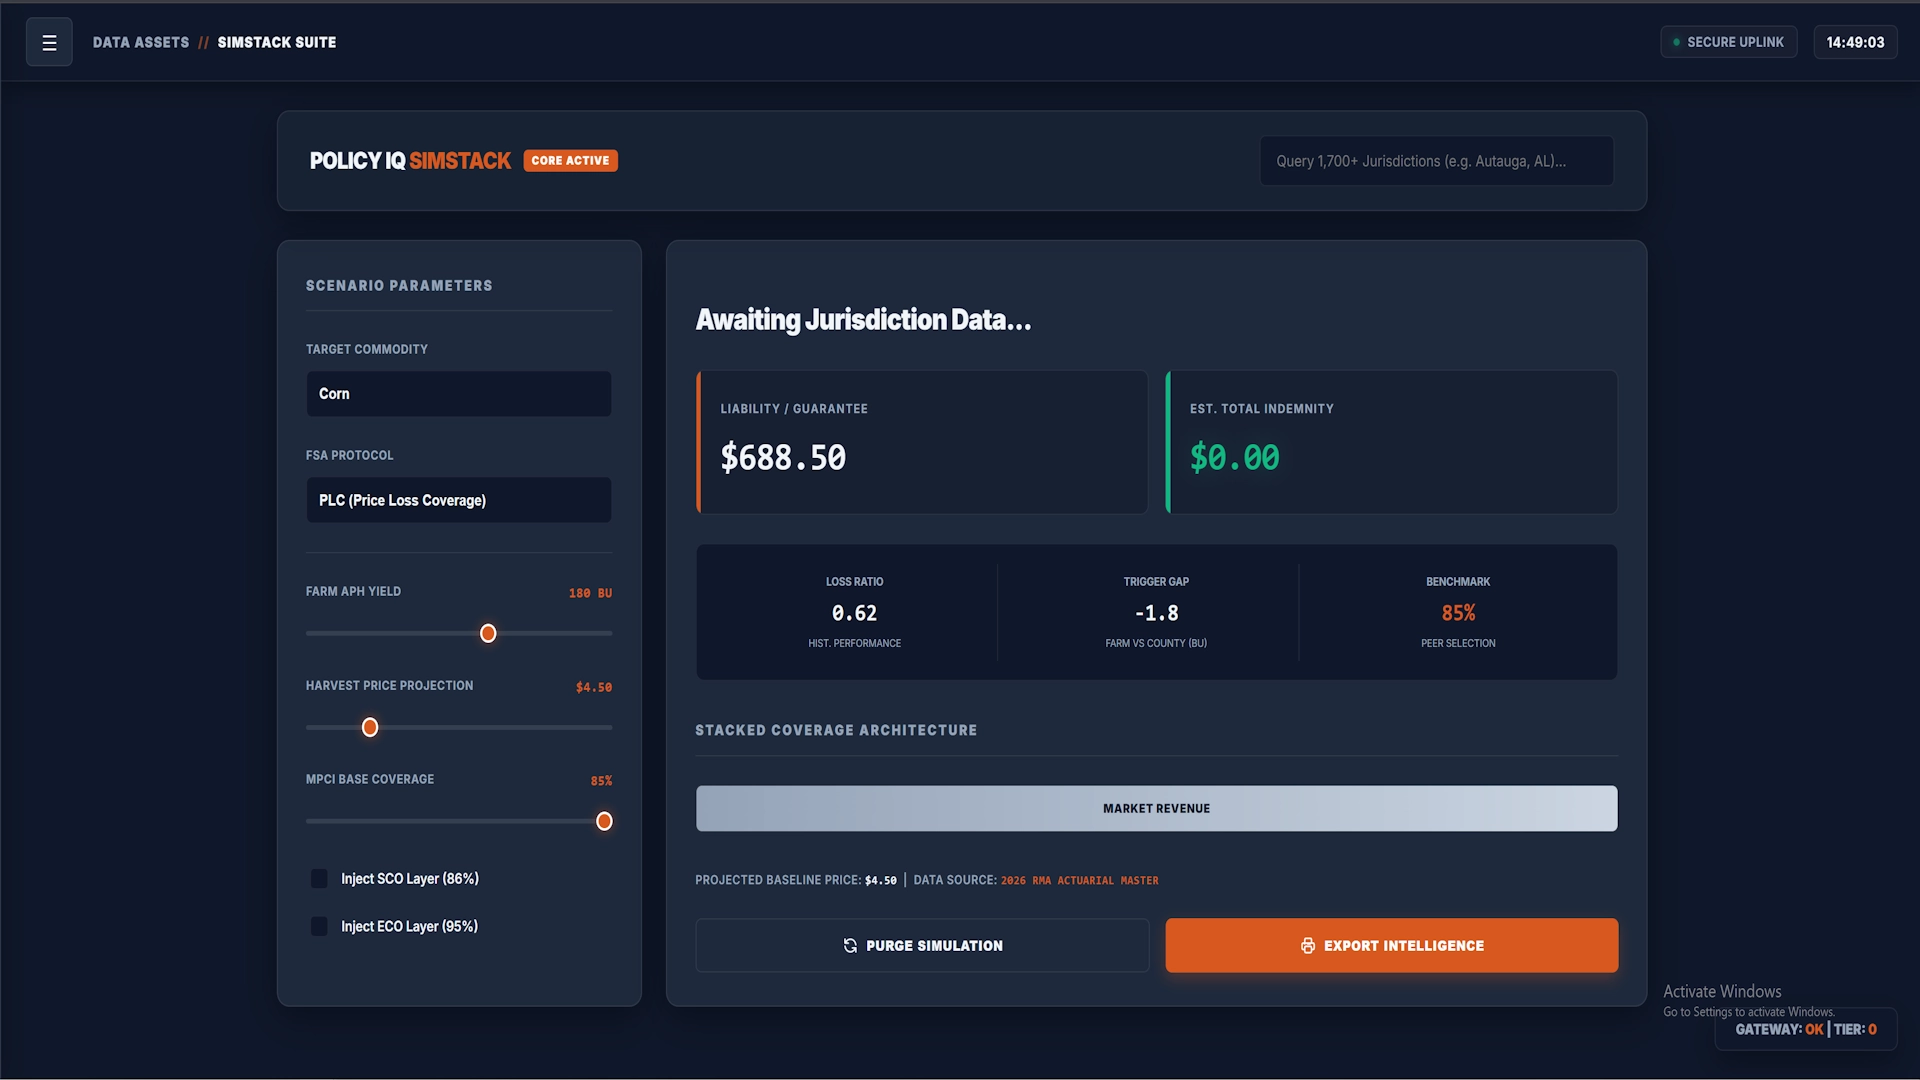The image size is (1920, 1080).
Task: Click the Projected Baseline Price $4.50 text
Action: click(x=796, y=880)
